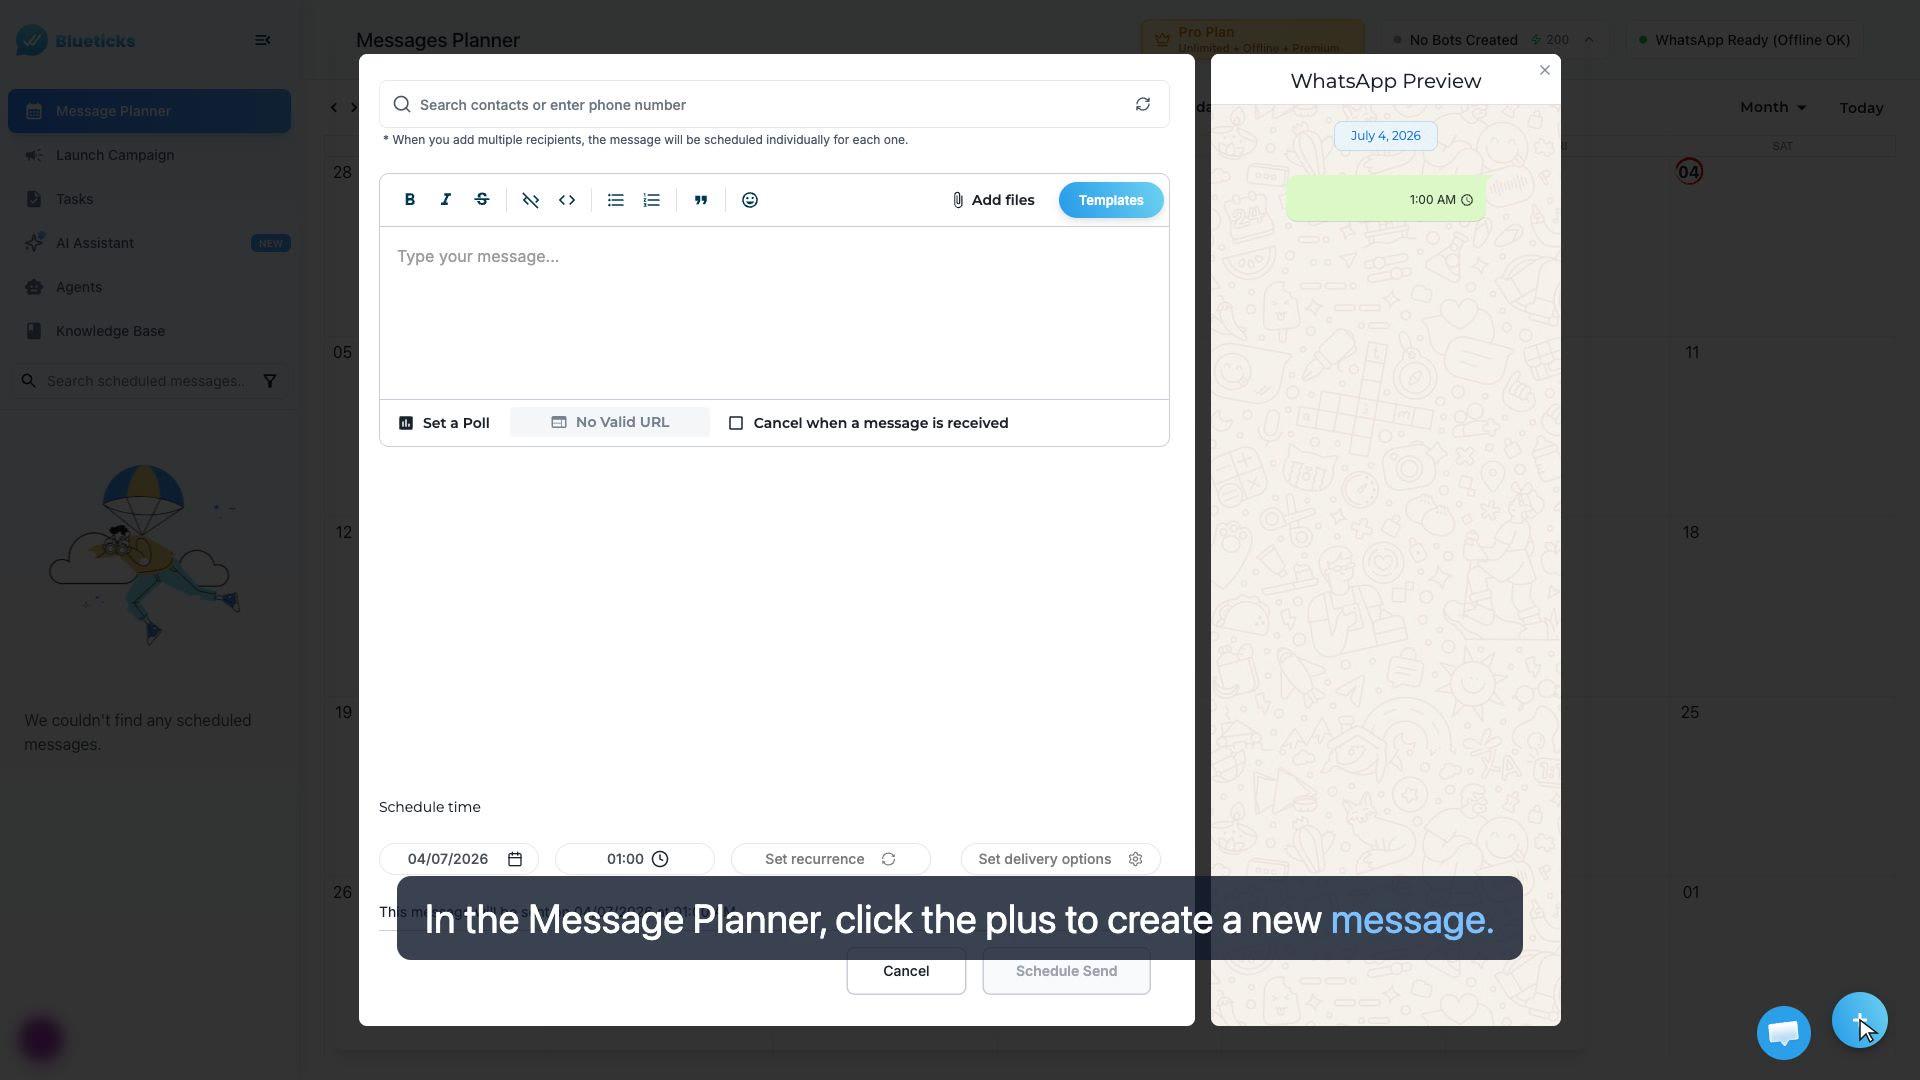Click the Blueticks logo
Screen dimensions: 1920x1080
pyautogui.click(x=76, y=40)
